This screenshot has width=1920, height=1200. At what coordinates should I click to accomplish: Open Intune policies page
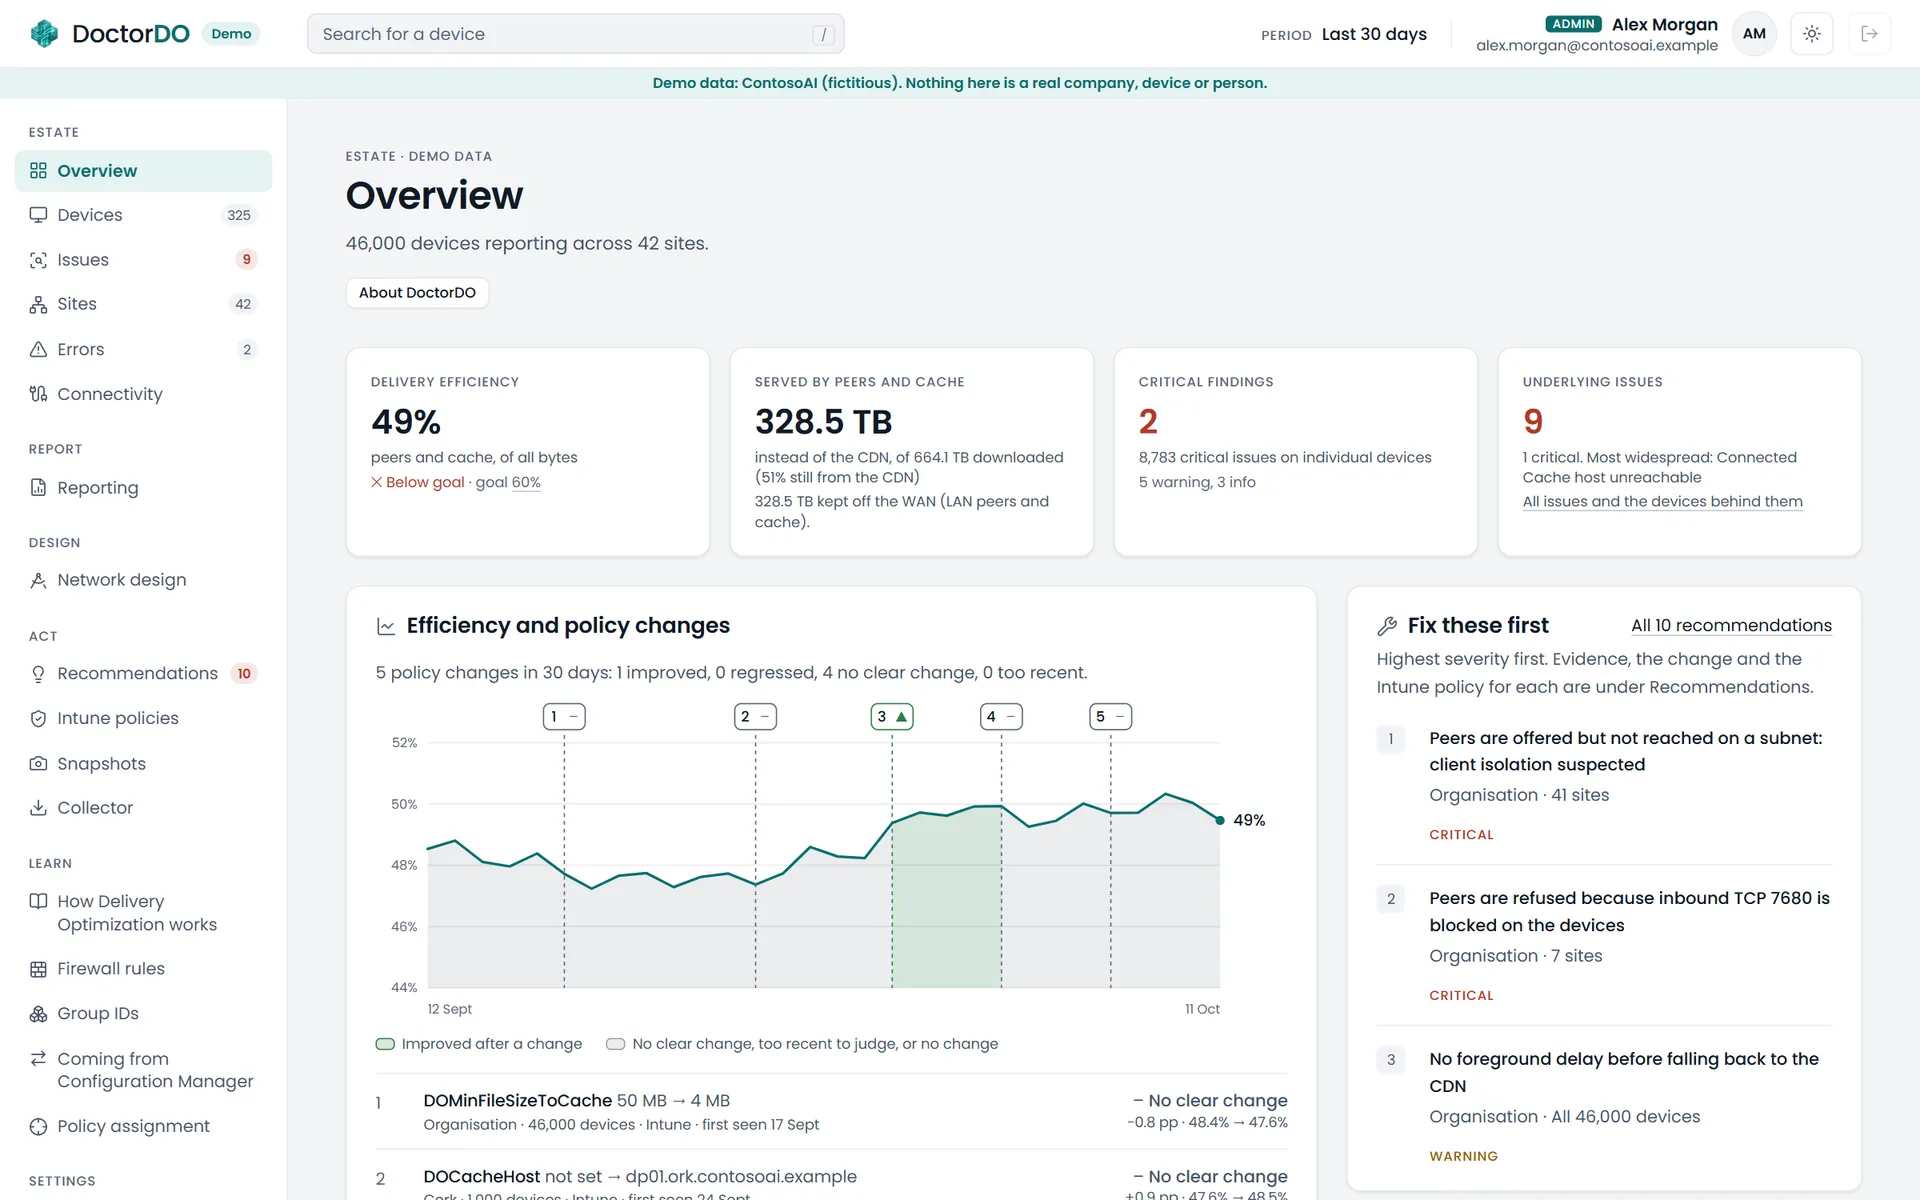click(143, 718)
